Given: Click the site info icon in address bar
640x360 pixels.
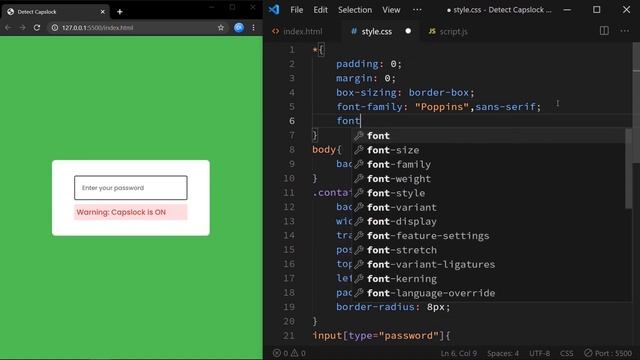Looking at the screenshot, I should pos(54,27).
